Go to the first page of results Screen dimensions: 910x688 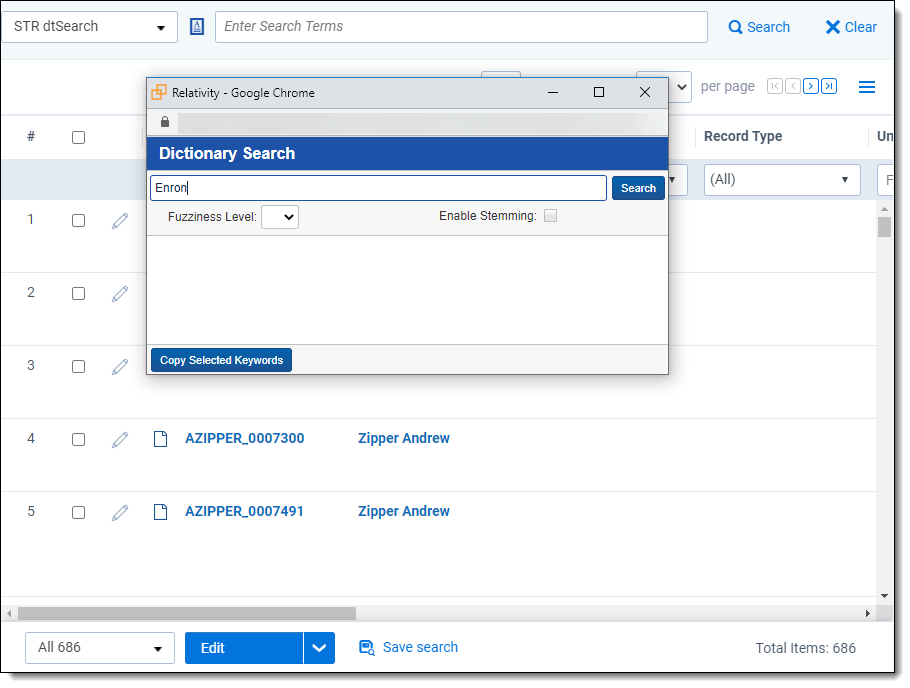point(775,87)
